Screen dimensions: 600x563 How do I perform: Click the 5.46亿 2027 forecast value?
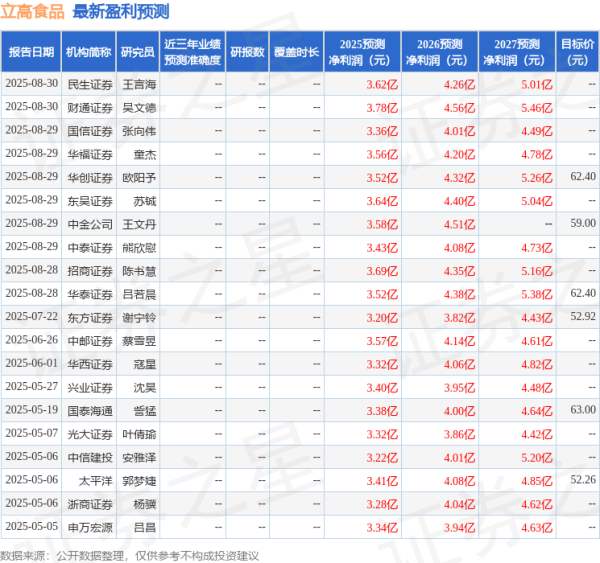pyautogui.click(x=532, y=107)
